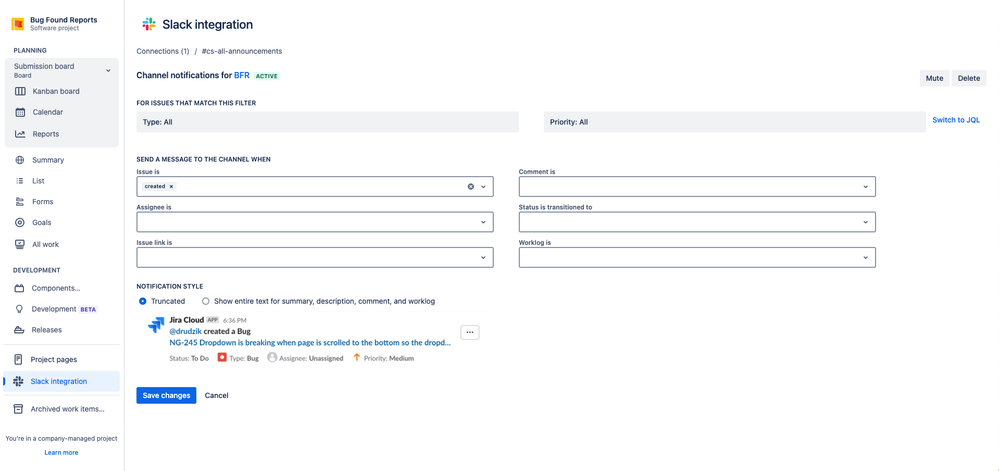
Task: Open the BFR project link
Action: (241, 75)
